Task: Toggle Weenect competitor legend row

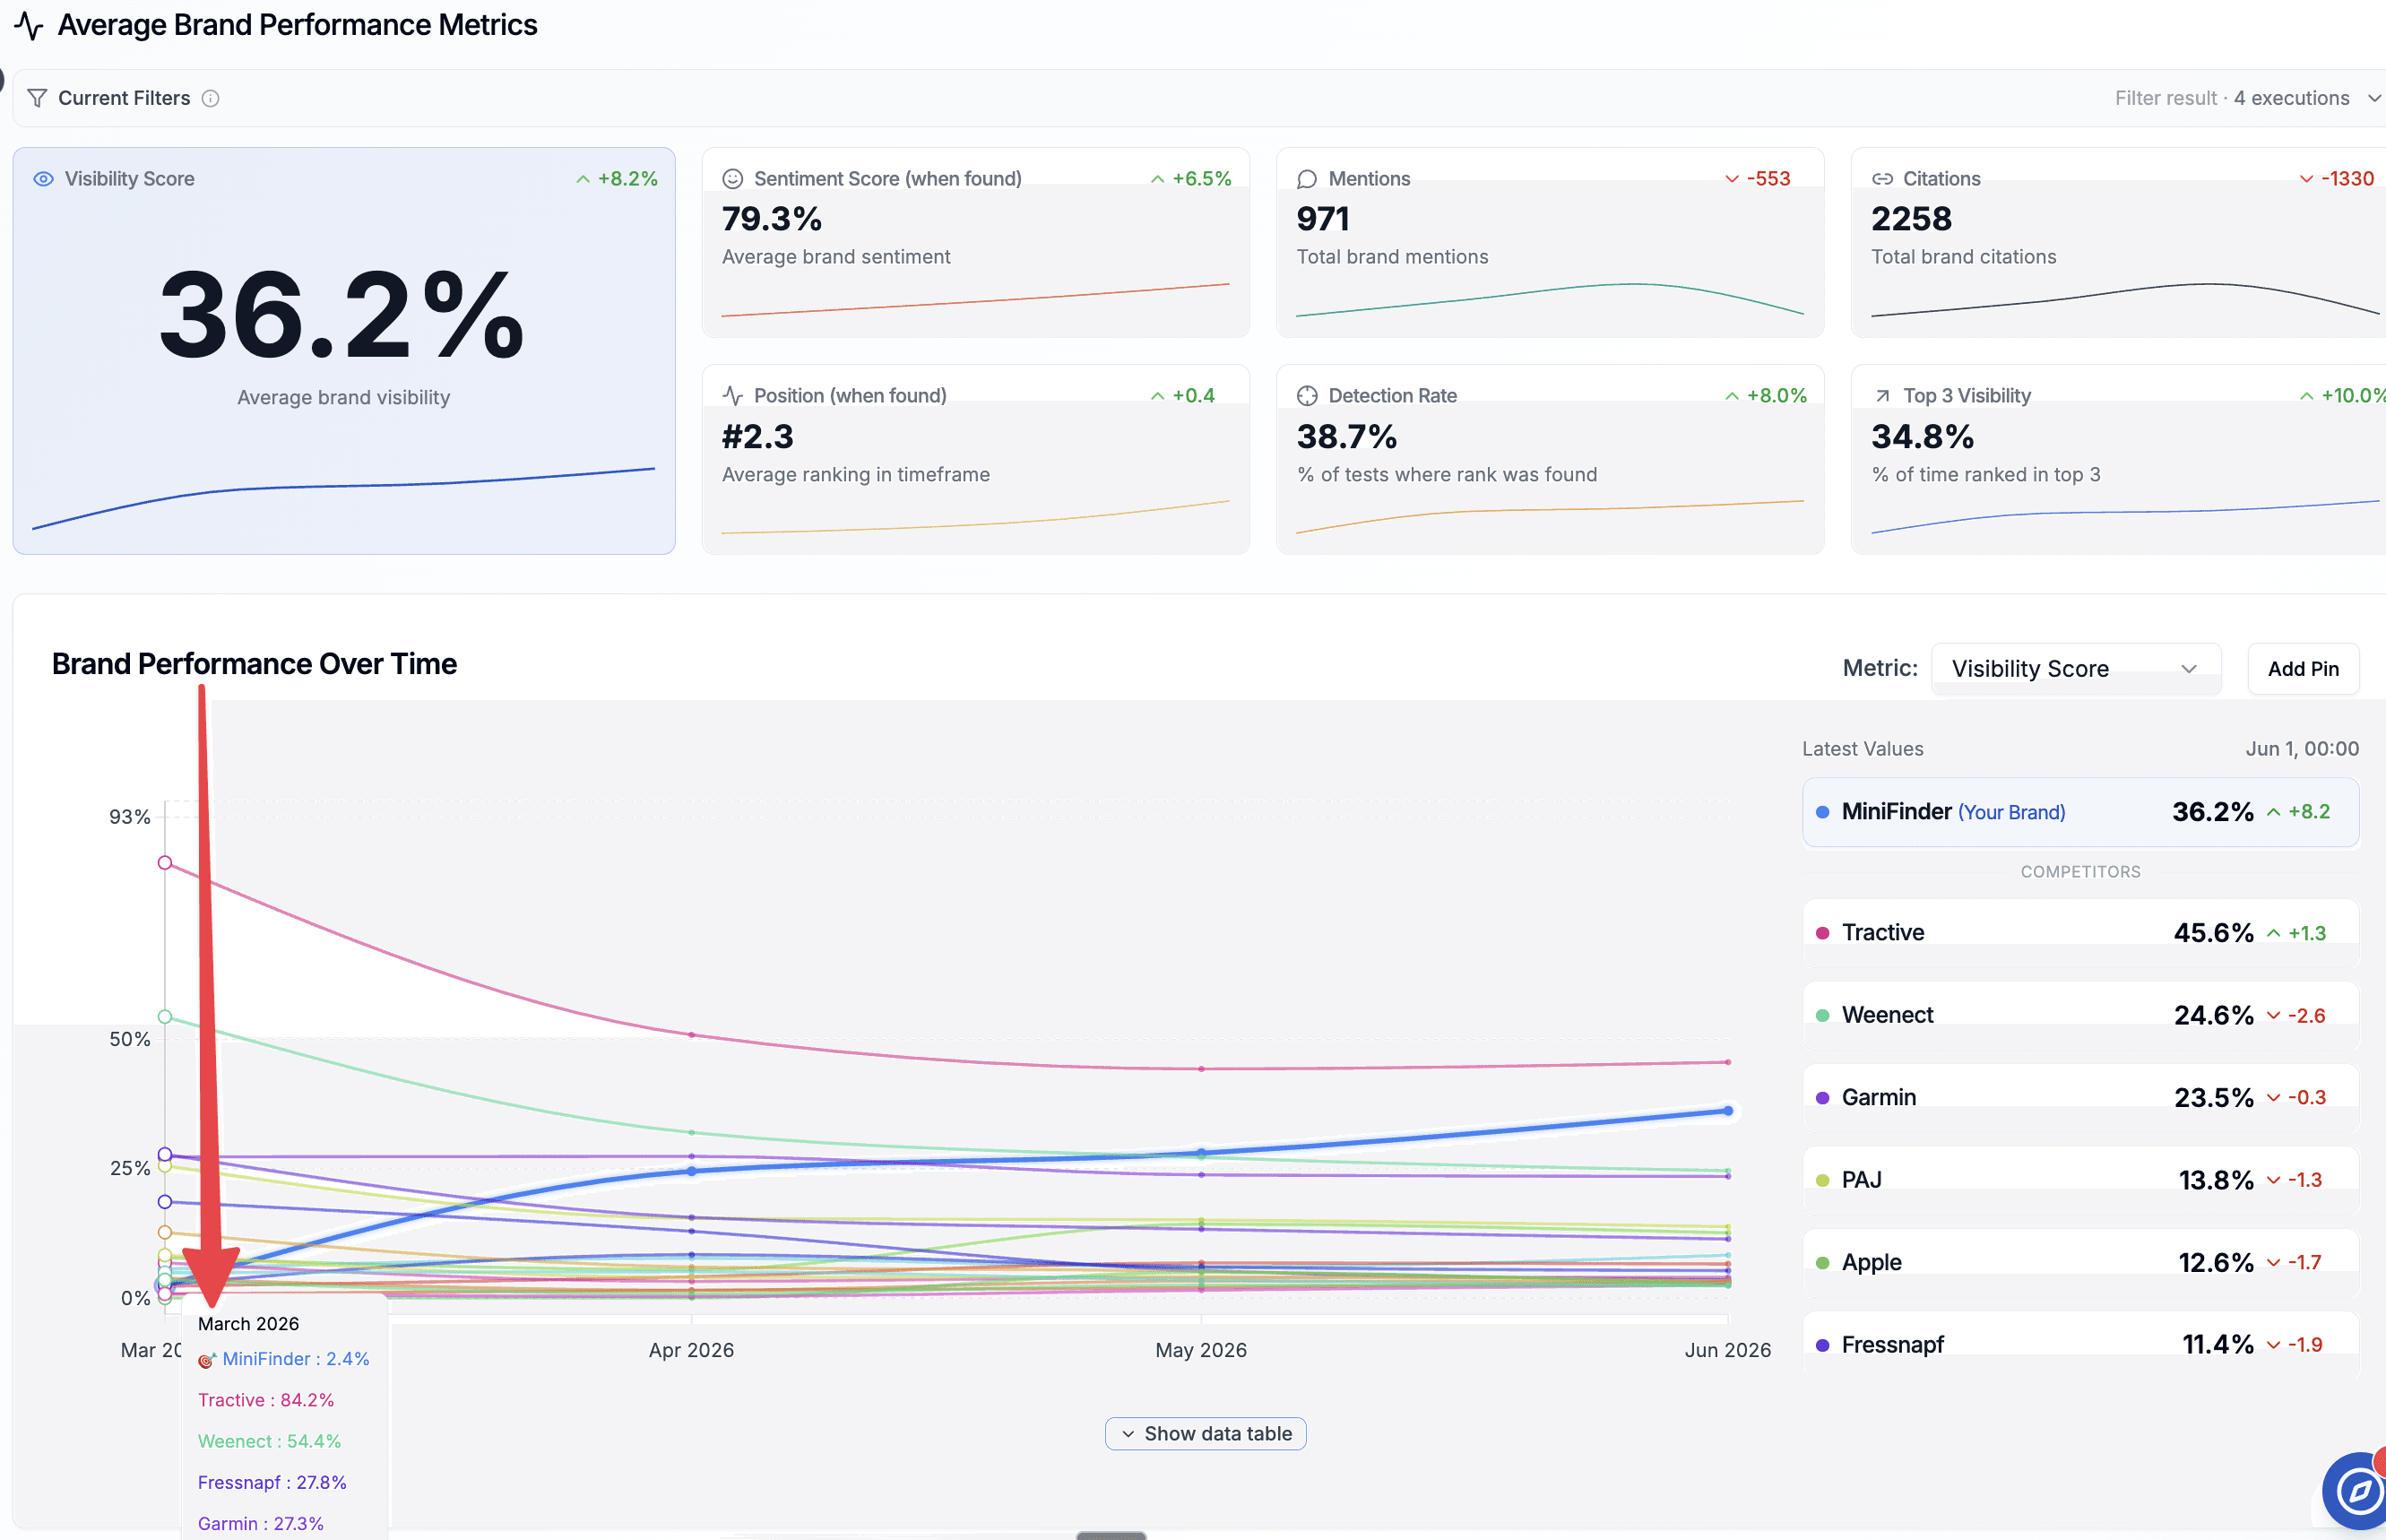Action: 2080,1015
